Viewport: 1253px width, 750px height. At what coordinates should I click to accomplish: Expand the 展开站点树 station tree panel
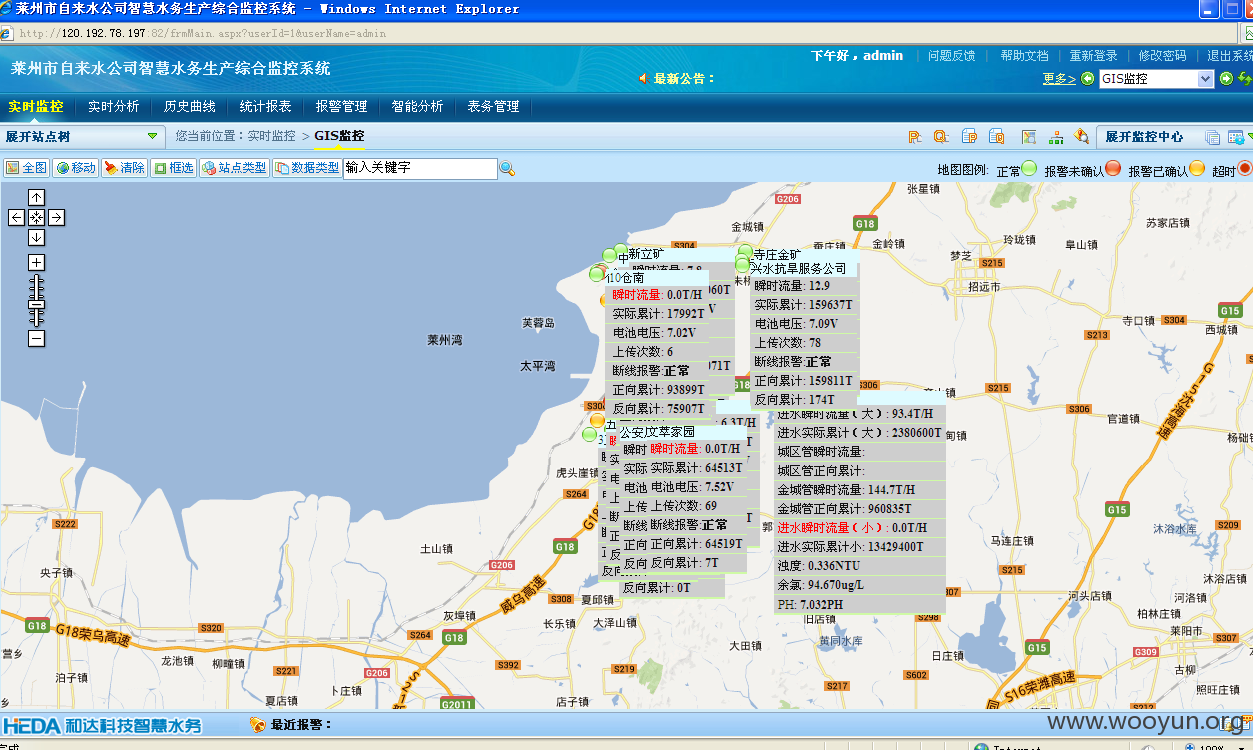point(82,136)
